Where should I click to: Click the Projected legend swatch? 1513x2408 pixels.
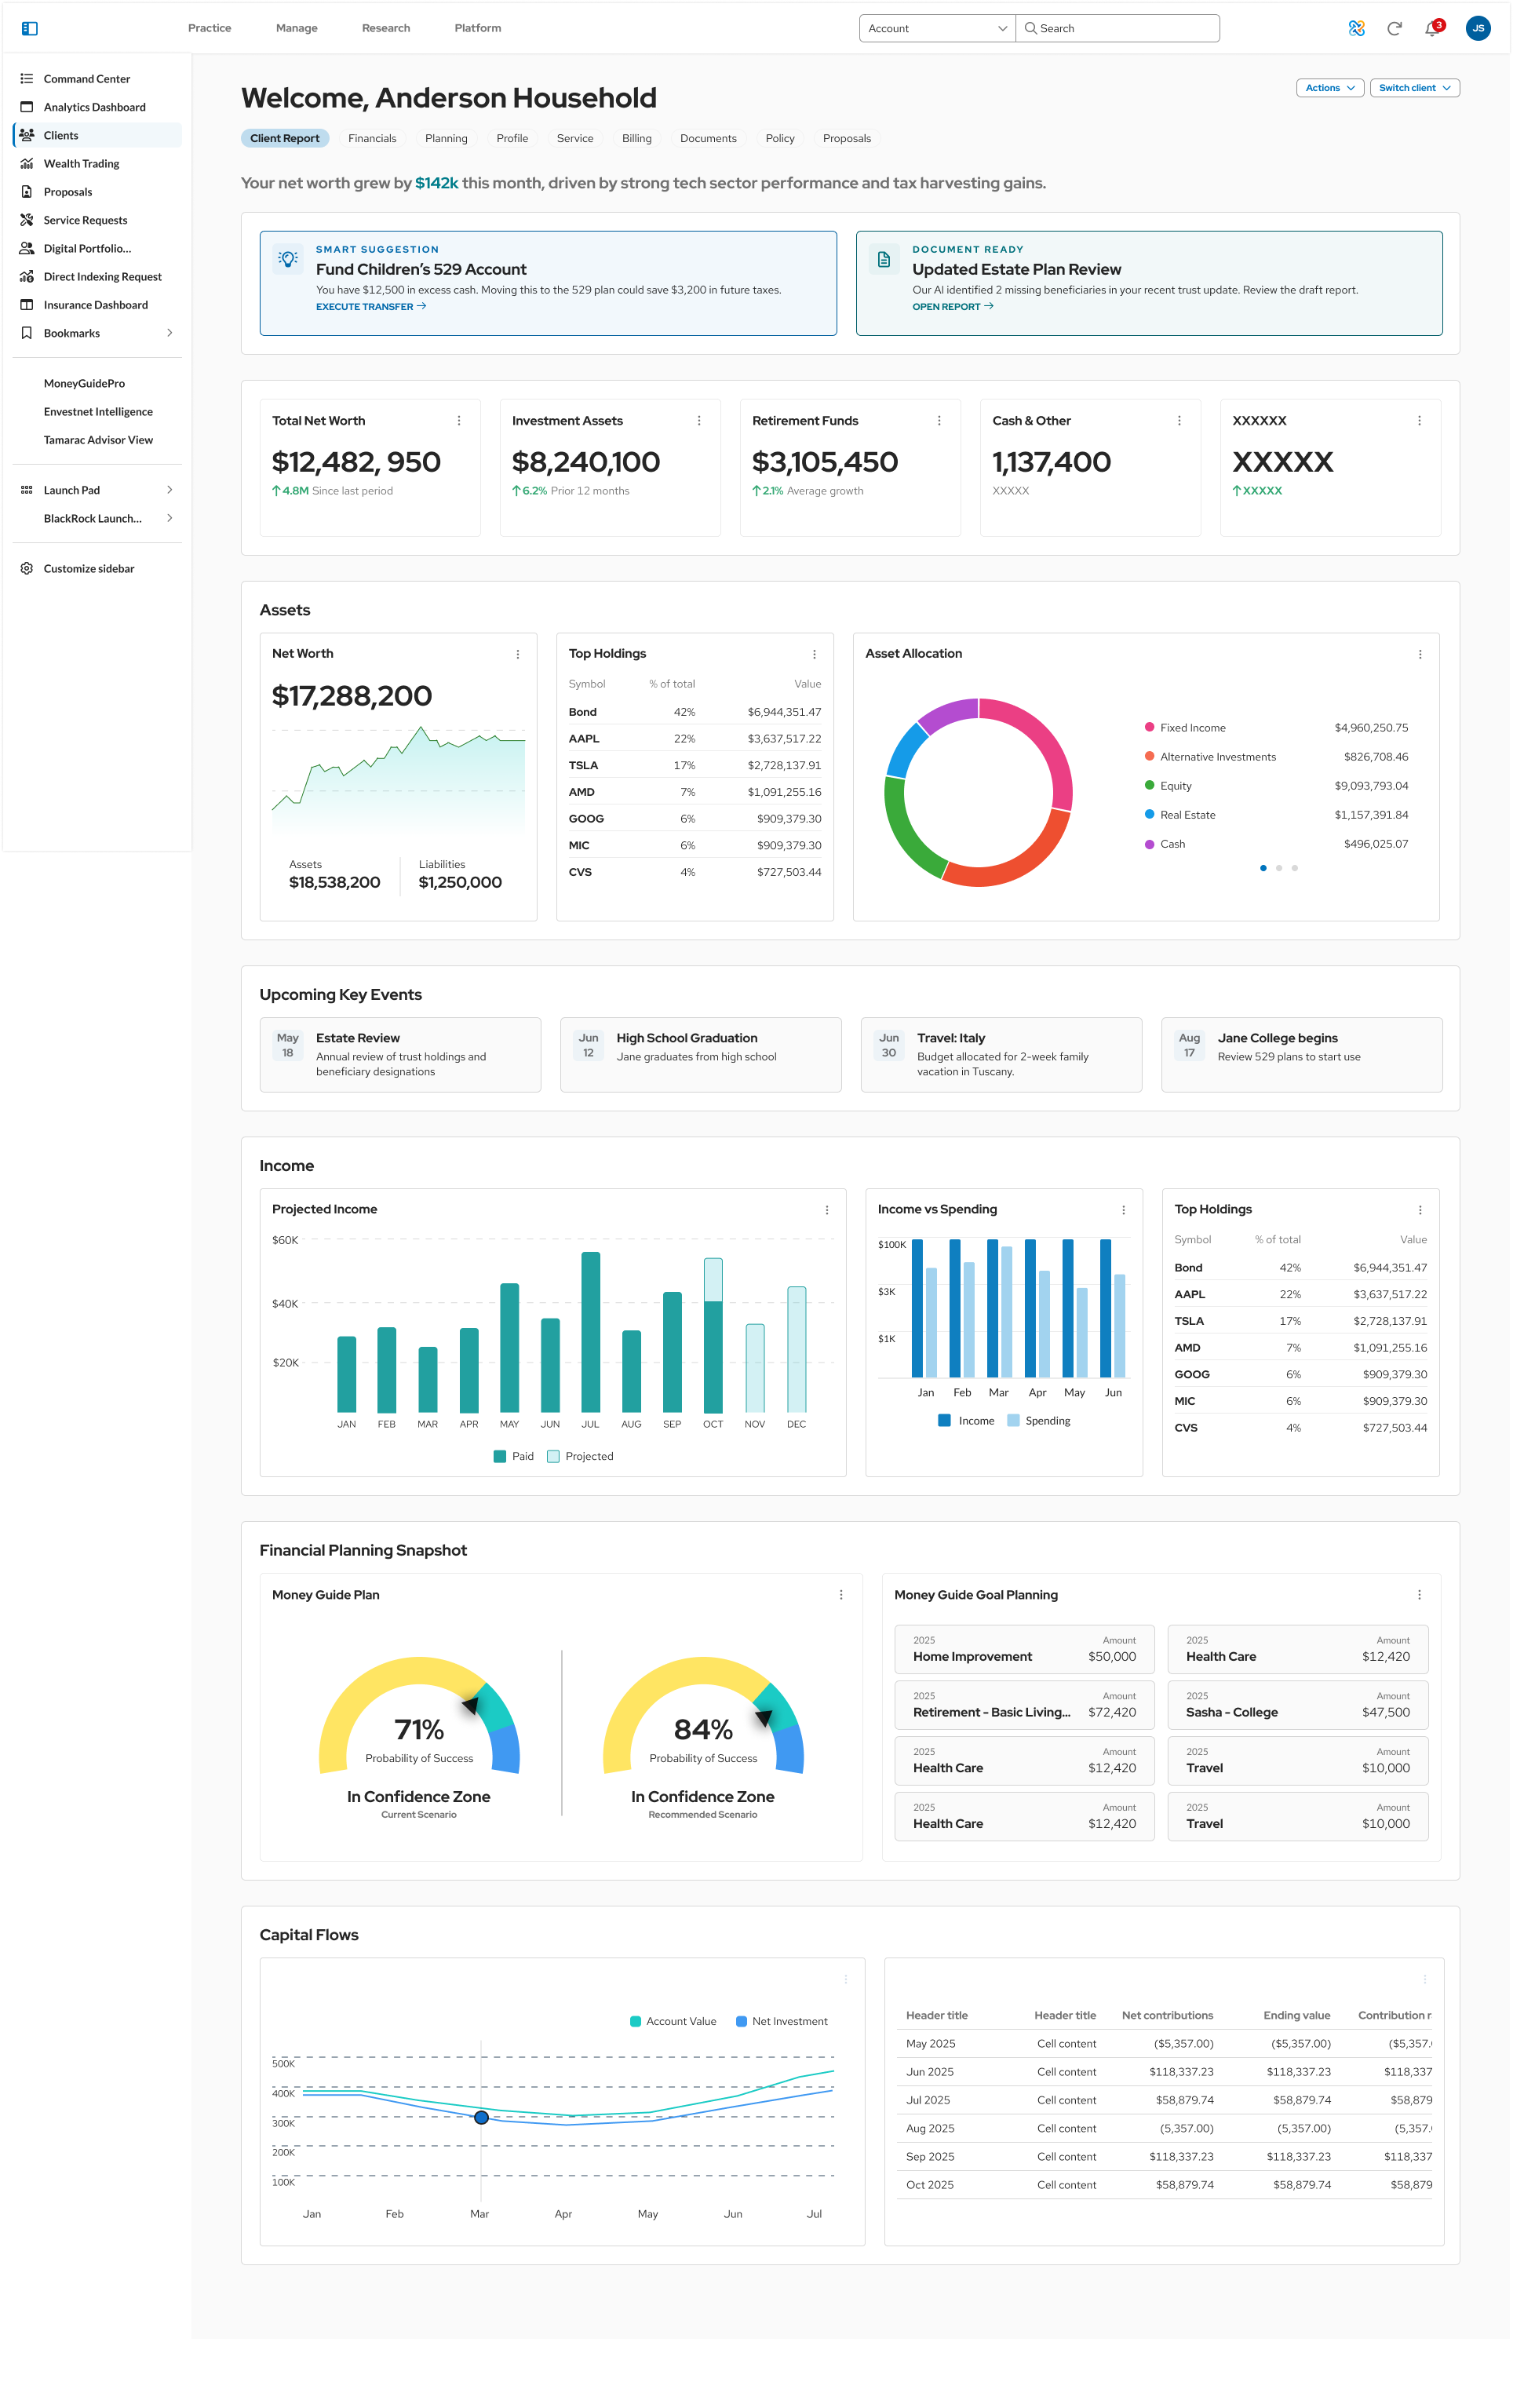tap(553, 1456)
